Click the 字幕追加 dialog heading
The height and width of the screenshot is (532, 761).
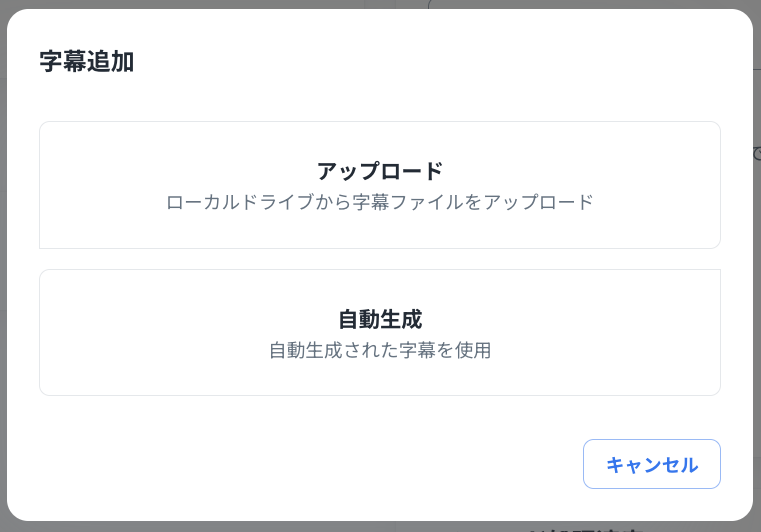[x=87, y=62]
